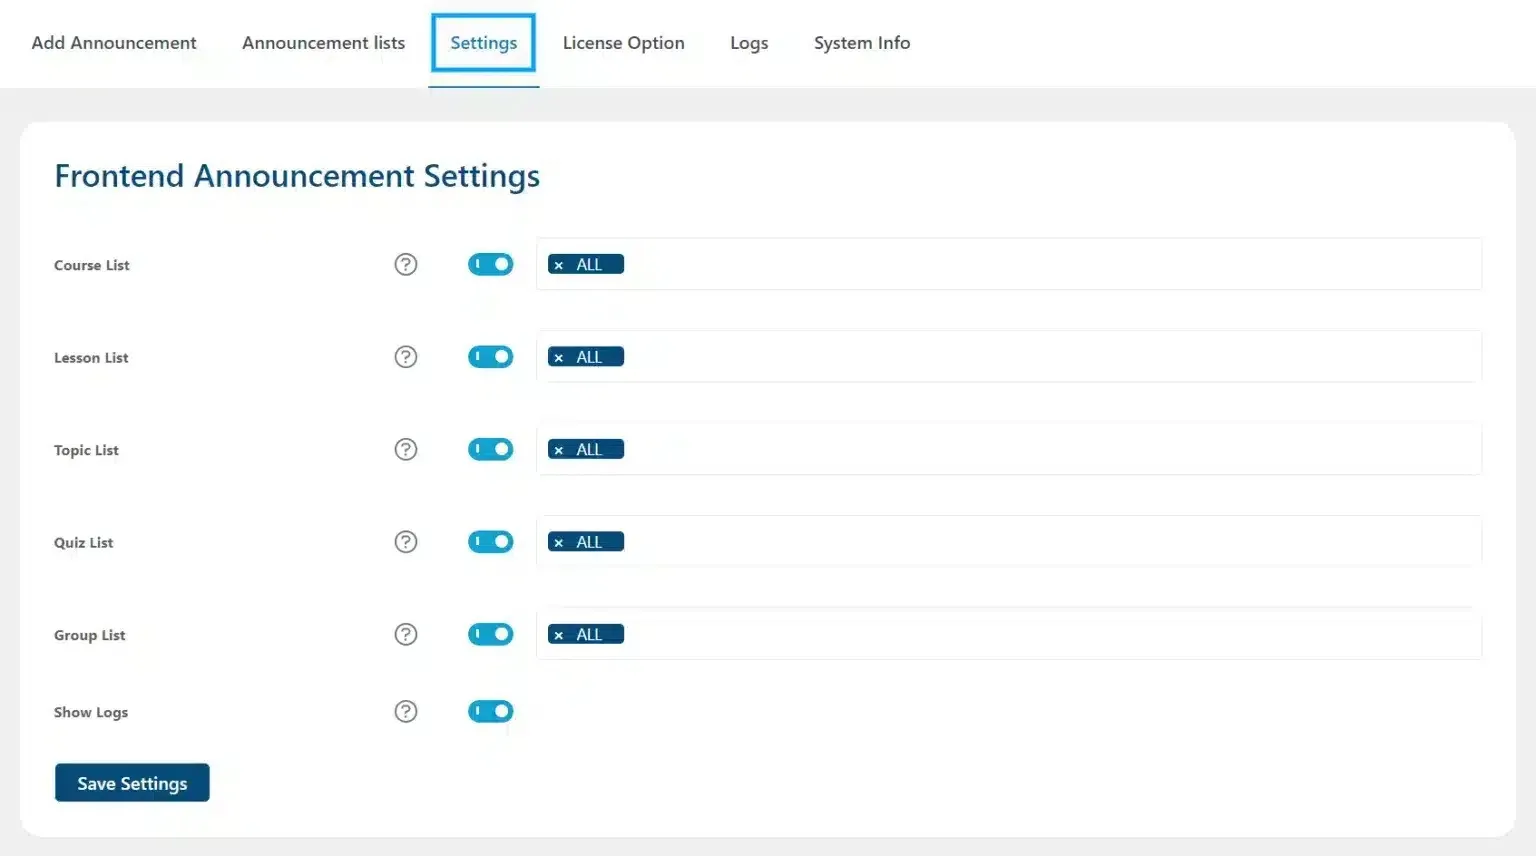The image size is (1536, 856).
Task: Click the help icon beside Lesson List
Action: (x=406, y=357)
